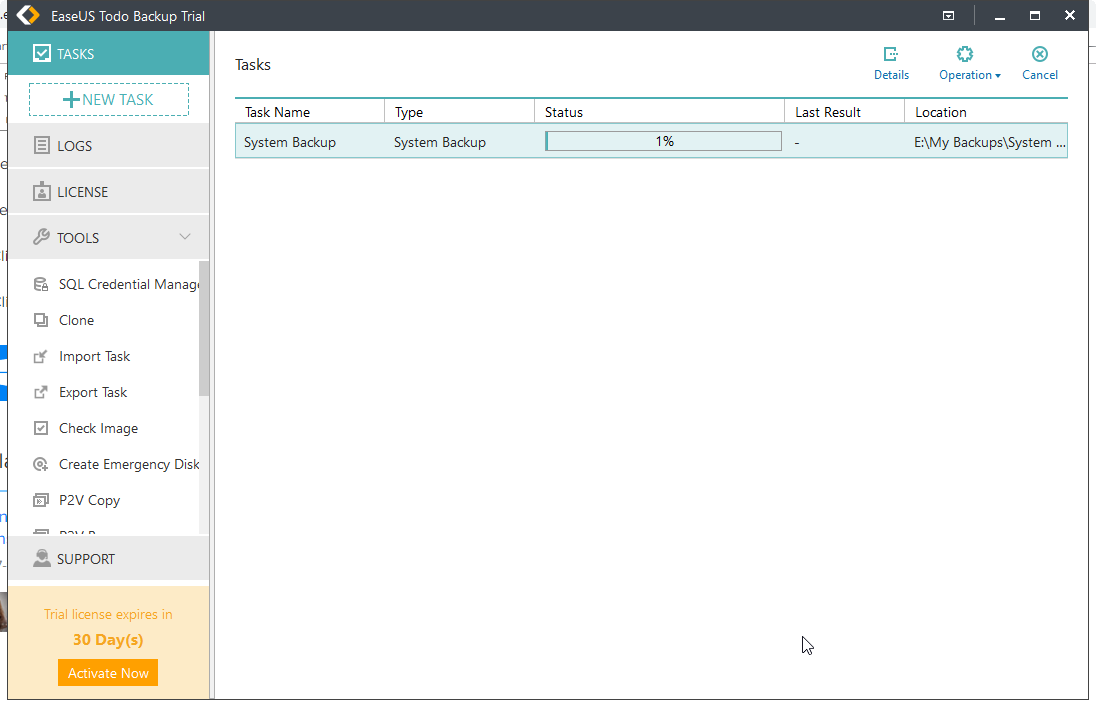Sort by Status column header
Image resolution: width=1096 pixels, height=707 pixels.
tap(660, 112)
